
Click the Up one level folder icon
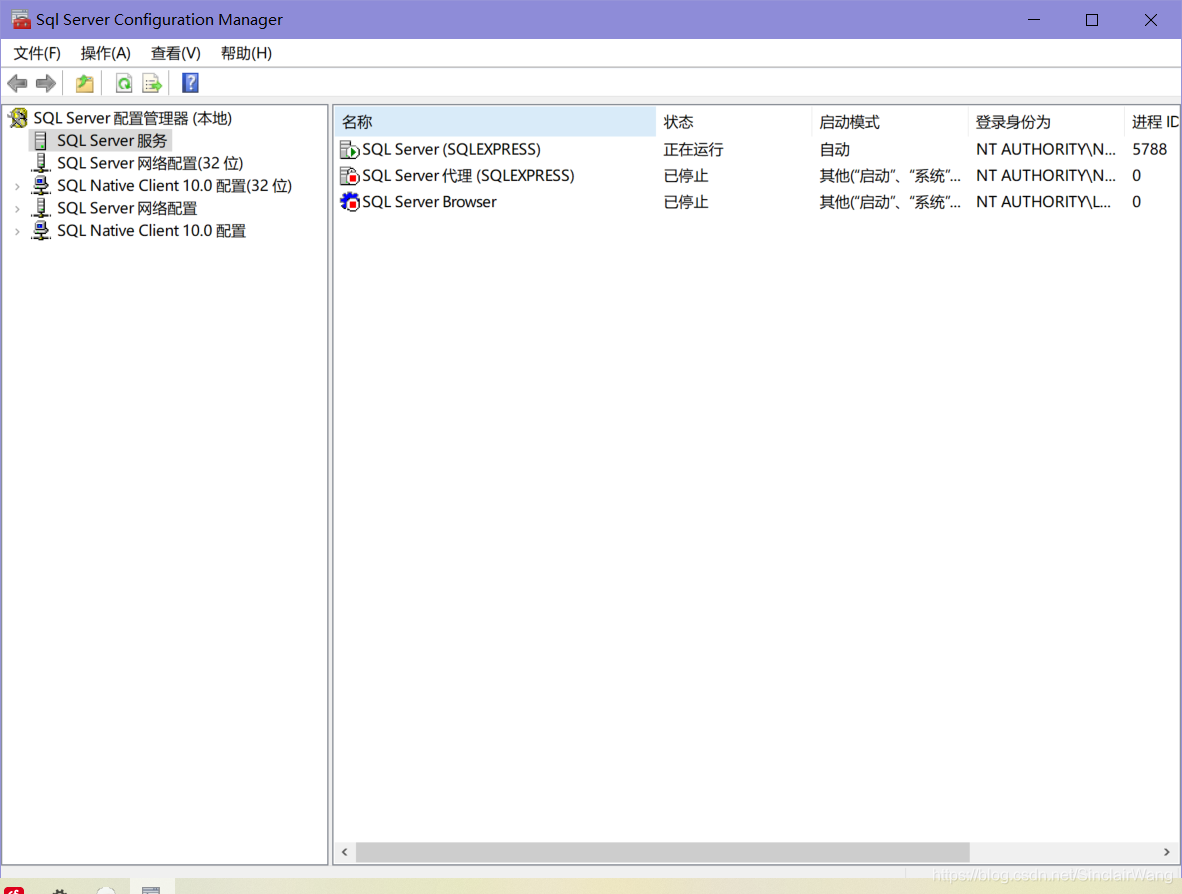[x=84, y=84]
